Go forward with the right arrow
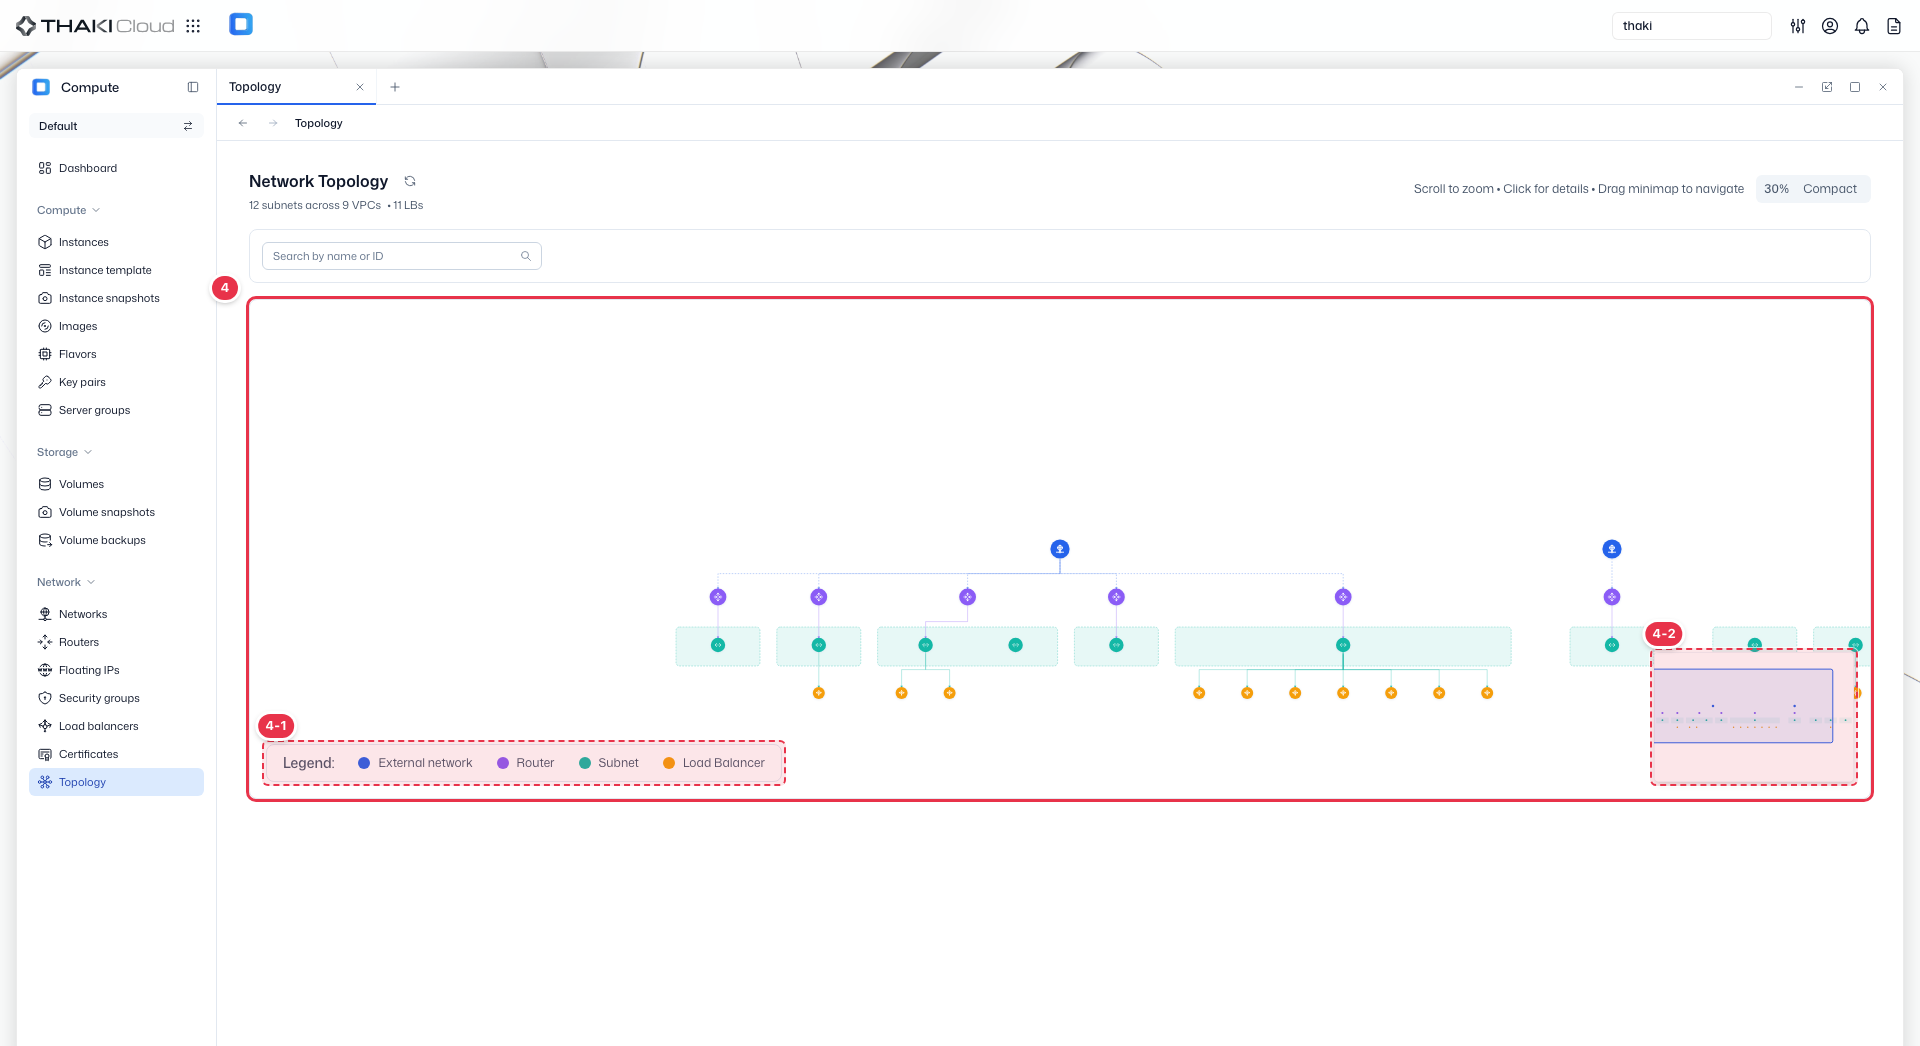 tap(273, 123)
